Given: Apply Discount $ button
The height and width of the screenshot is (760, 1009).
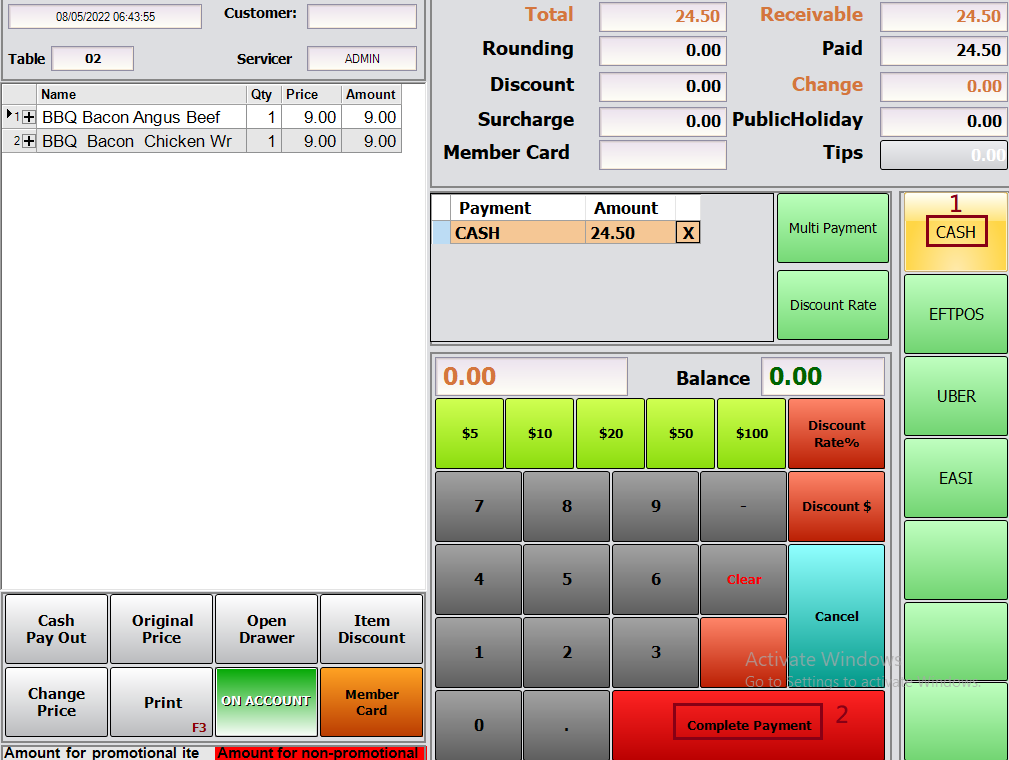Looking at the screenshot, I should (x=837, y=506).
